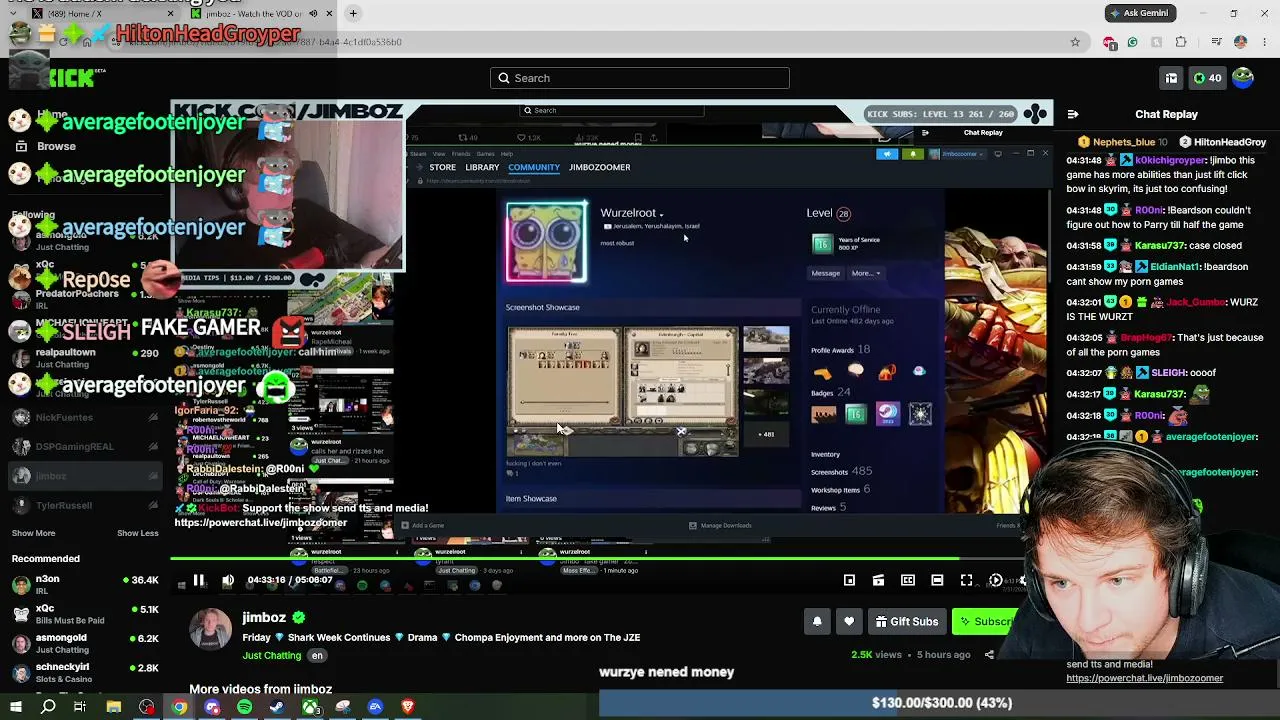1280x720 pixels.
Task: Open the EA app from the taskbar
Action: point(375,707)
